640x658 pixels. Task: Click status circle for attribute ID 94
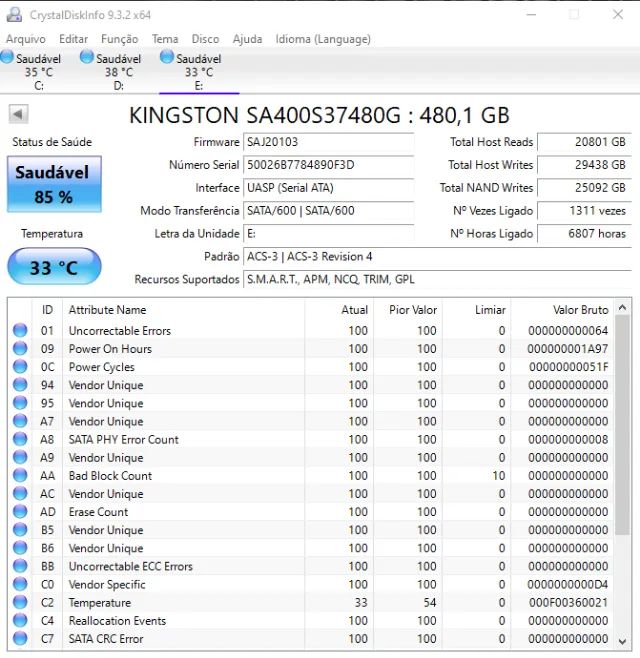tap(20, 384)
